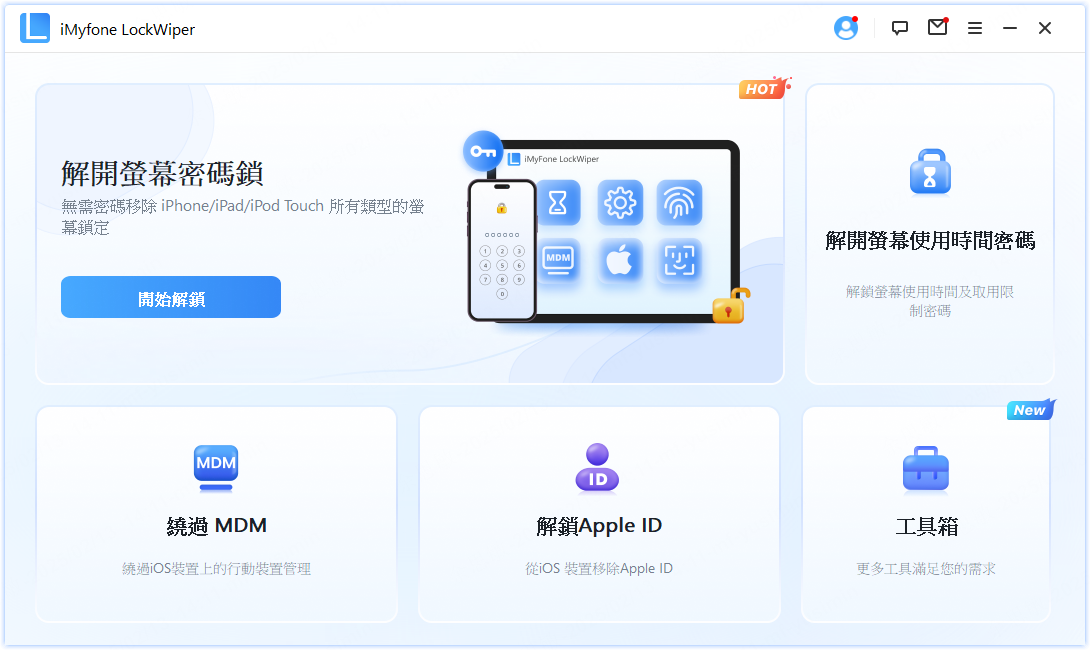Click the key icon on illustration
The image size is (1090, 650).
[x=483, y=151]
